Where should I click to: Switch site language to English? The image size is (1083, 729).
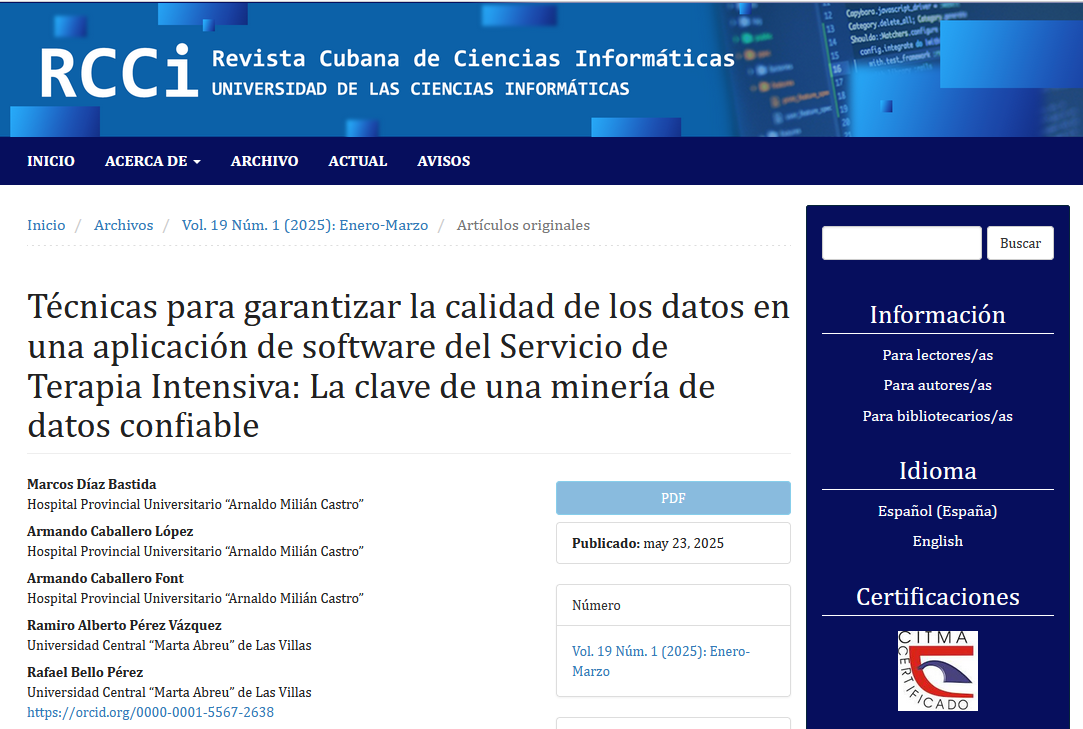(x=937, y=541)
